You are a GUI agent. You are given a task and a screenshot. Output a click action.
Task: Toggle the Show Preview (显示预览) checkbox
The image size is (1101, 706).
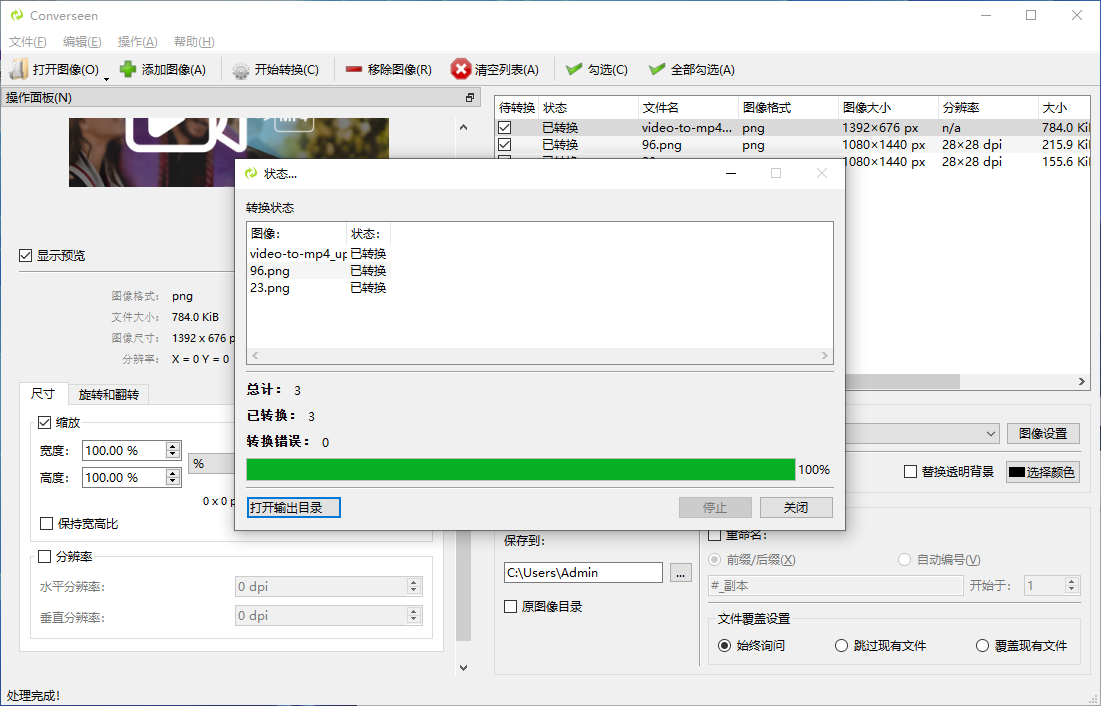point(26,256)
